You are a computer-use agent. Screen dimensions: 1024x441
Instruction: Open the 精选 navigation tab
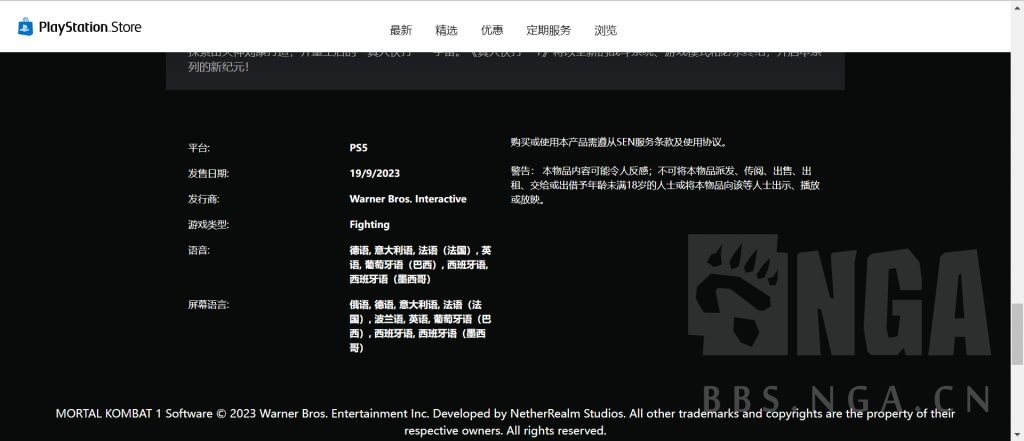(447, 31)
